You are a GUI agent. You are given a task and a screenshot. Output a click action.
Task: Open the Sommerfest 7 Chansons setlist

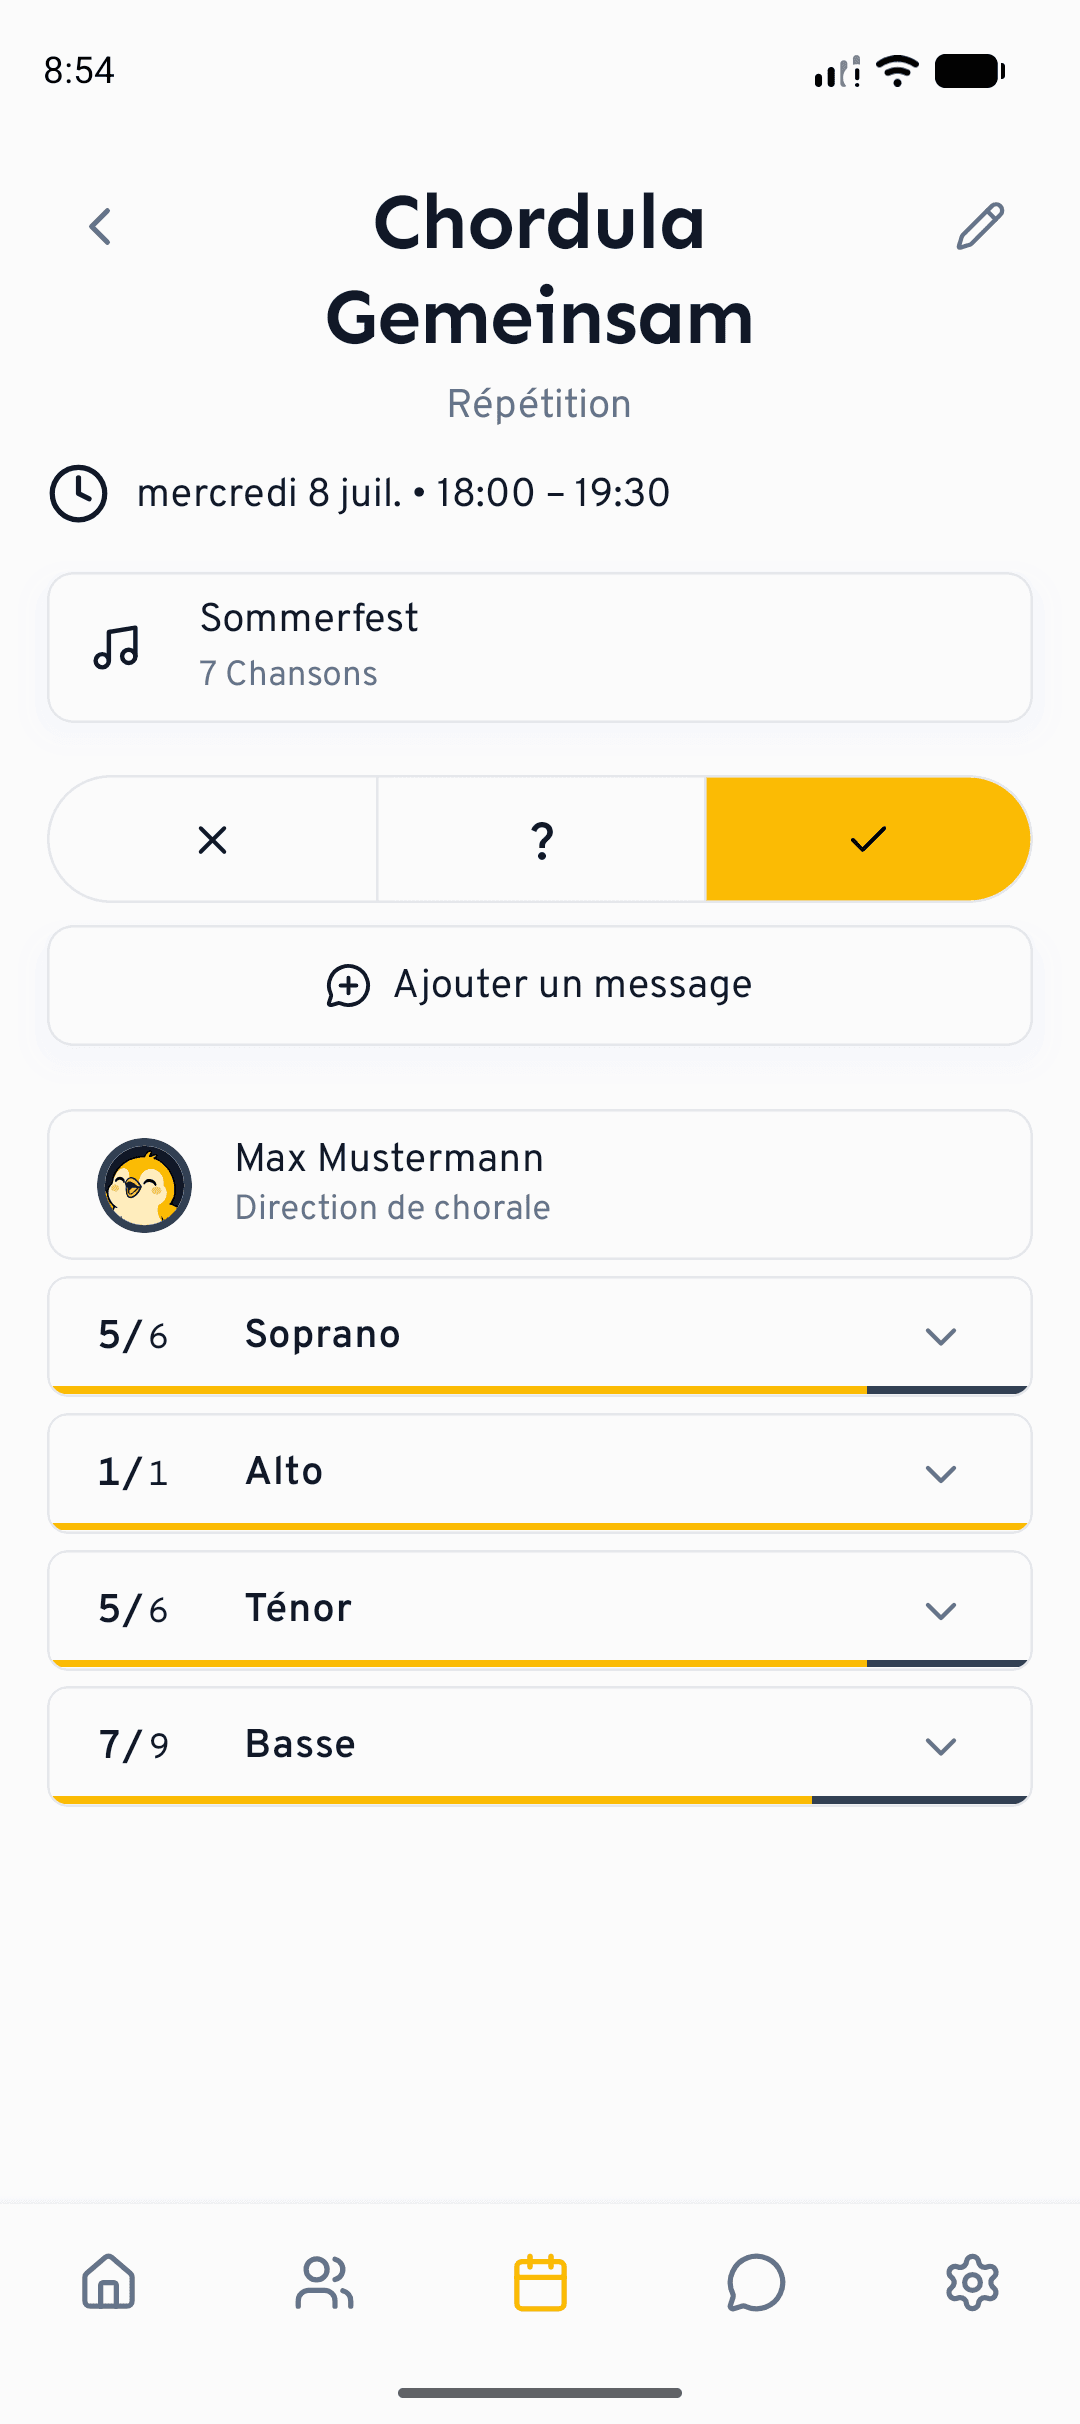click(540, 647)
